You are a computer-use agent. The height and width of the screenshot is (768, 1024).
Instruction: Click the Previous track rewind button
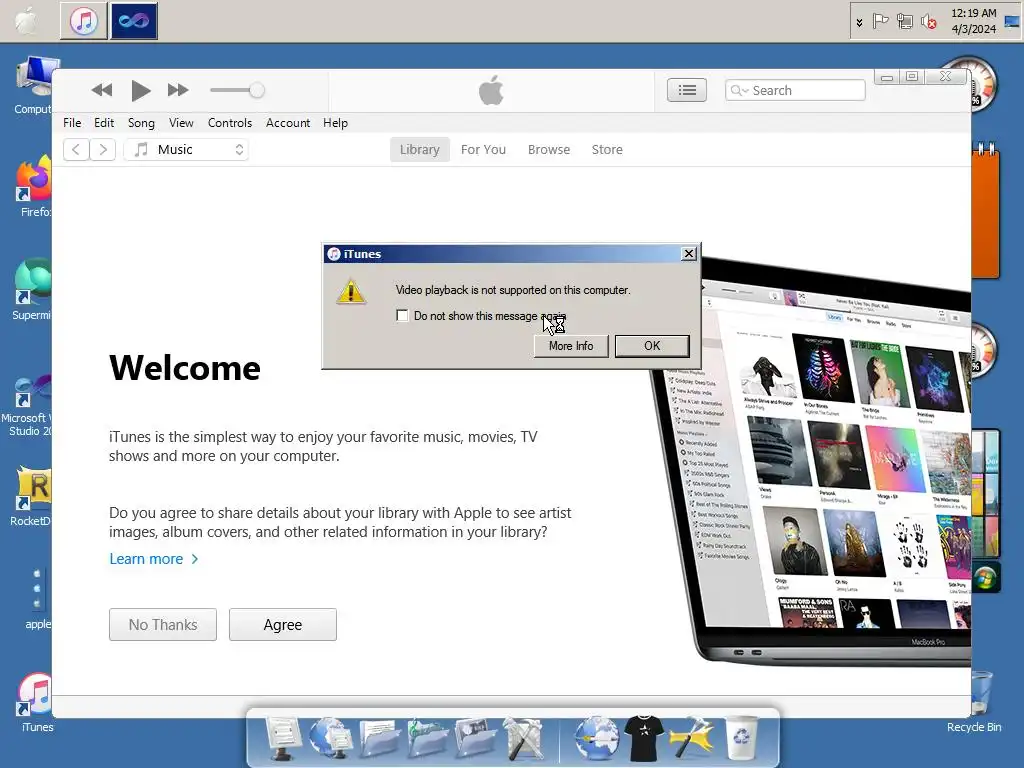click(x=102, y=90)
